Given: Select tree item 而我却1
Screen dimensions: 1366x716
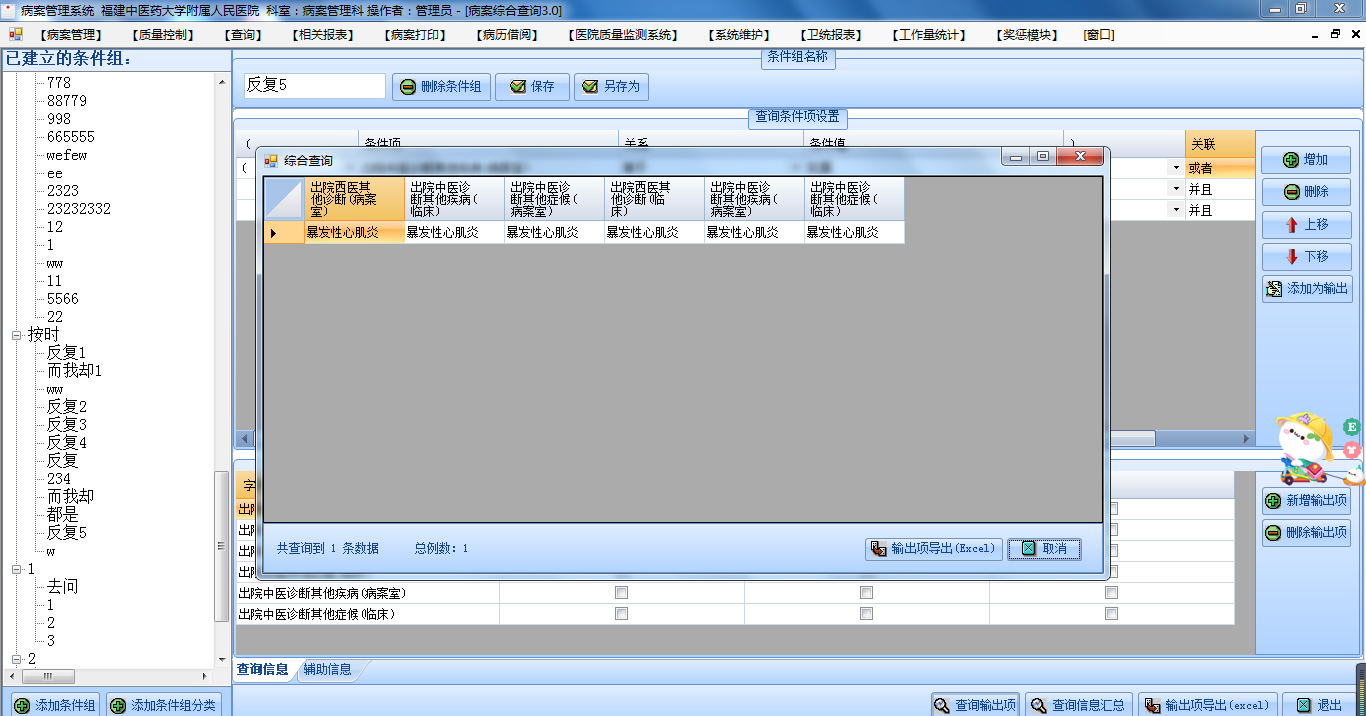Looking at the screenshot, I should (75, 371).
